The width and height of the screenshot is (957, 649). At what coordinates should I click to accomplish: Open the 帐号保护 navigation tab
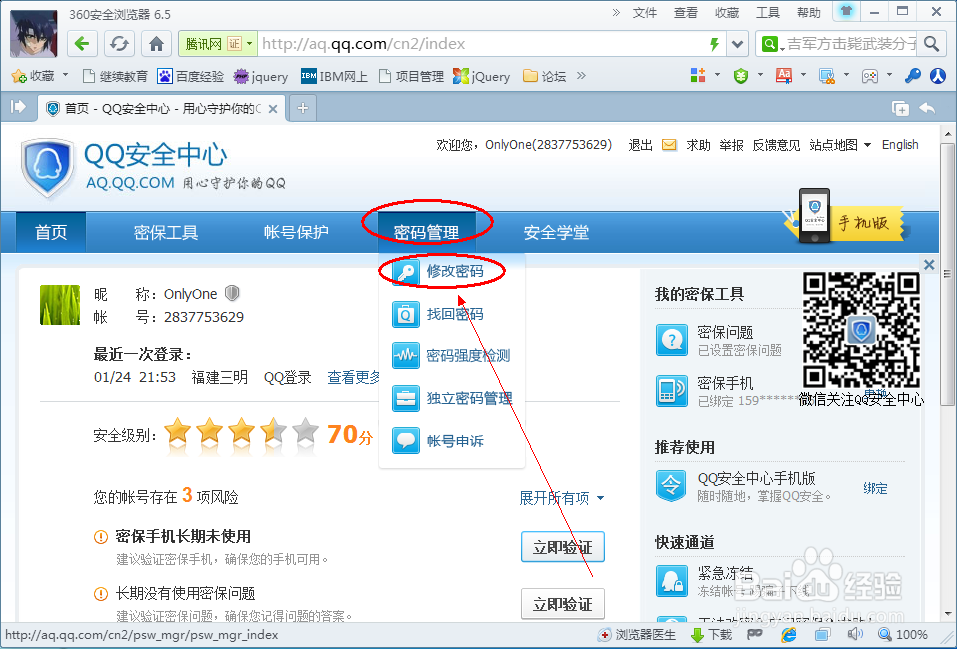pyautogui.click(x=296, y=232)
